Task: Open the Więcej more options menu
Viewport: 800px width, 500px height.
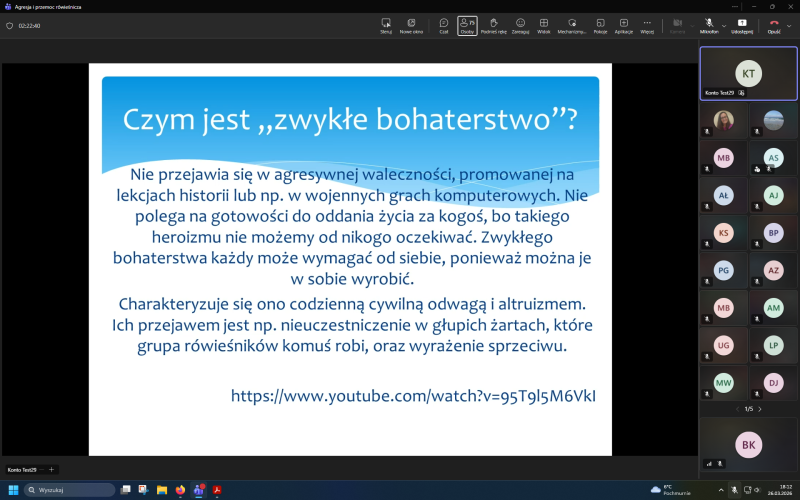Action: (x=647, y=25)
